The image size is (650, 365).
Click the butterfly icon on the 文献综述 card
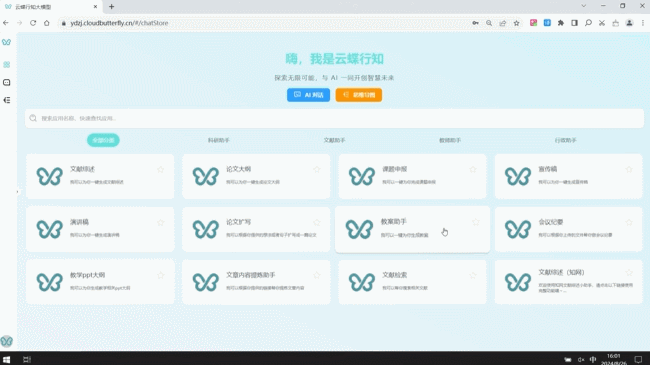pyautogui.click(x=49, y=176)
